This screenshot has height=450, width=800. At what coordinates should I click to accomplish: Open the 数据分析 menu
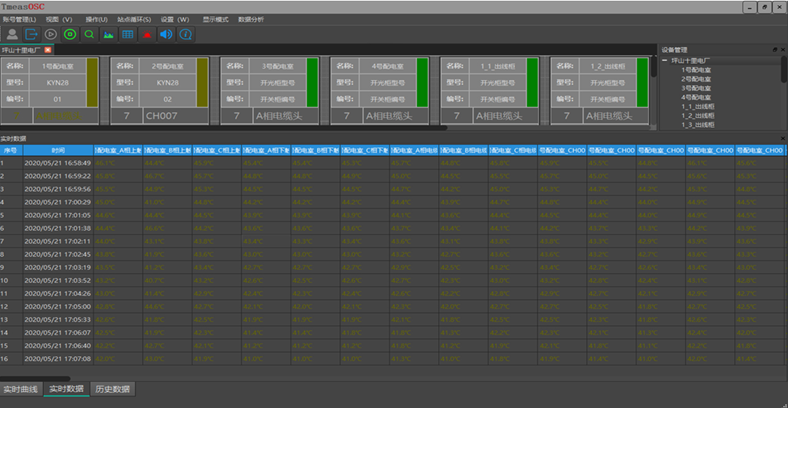[251, 19]
